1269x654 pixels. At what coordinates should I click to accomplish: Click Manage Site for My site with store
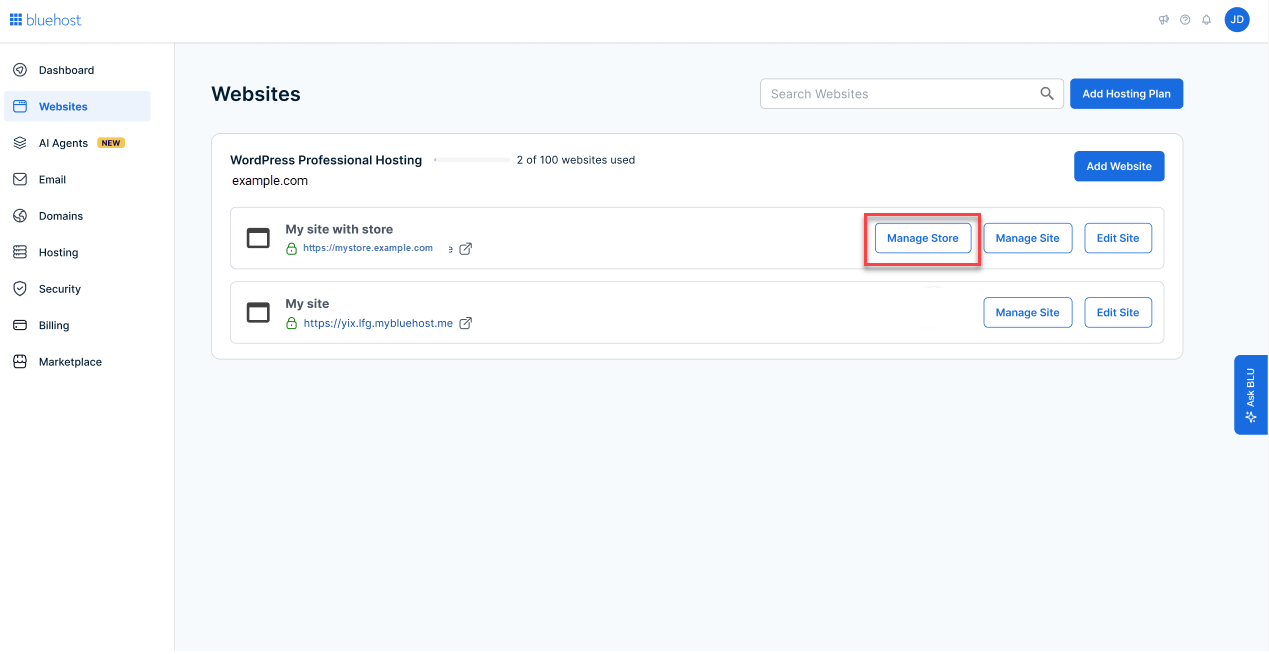[1028, 238]
